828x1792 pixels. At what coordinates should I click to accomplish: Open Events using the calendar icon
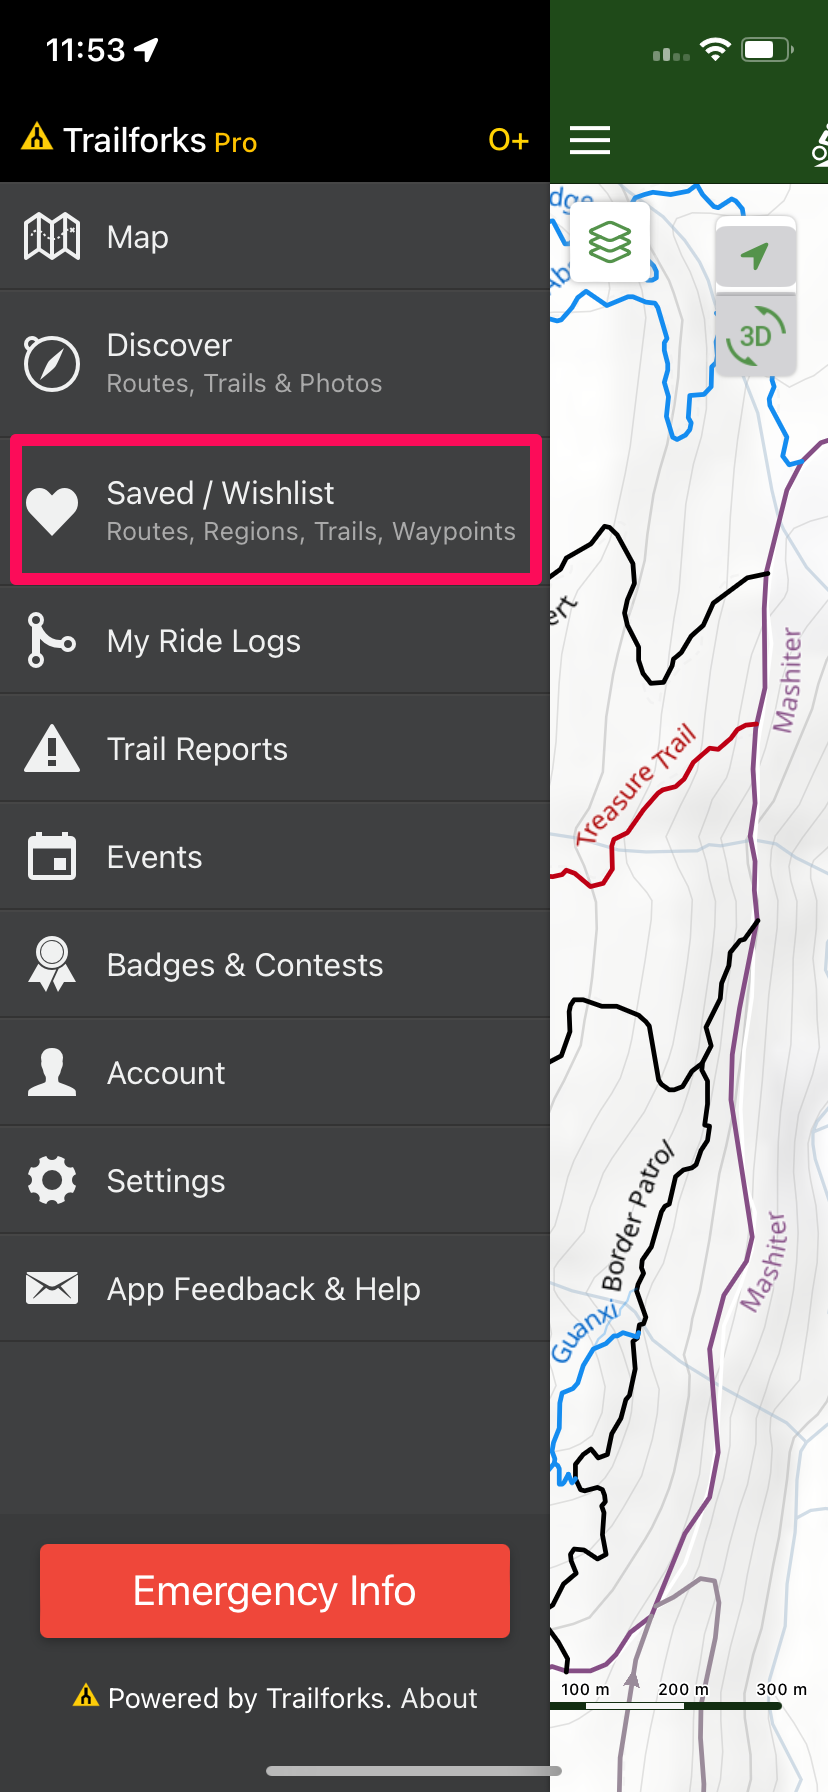point(51,856)
